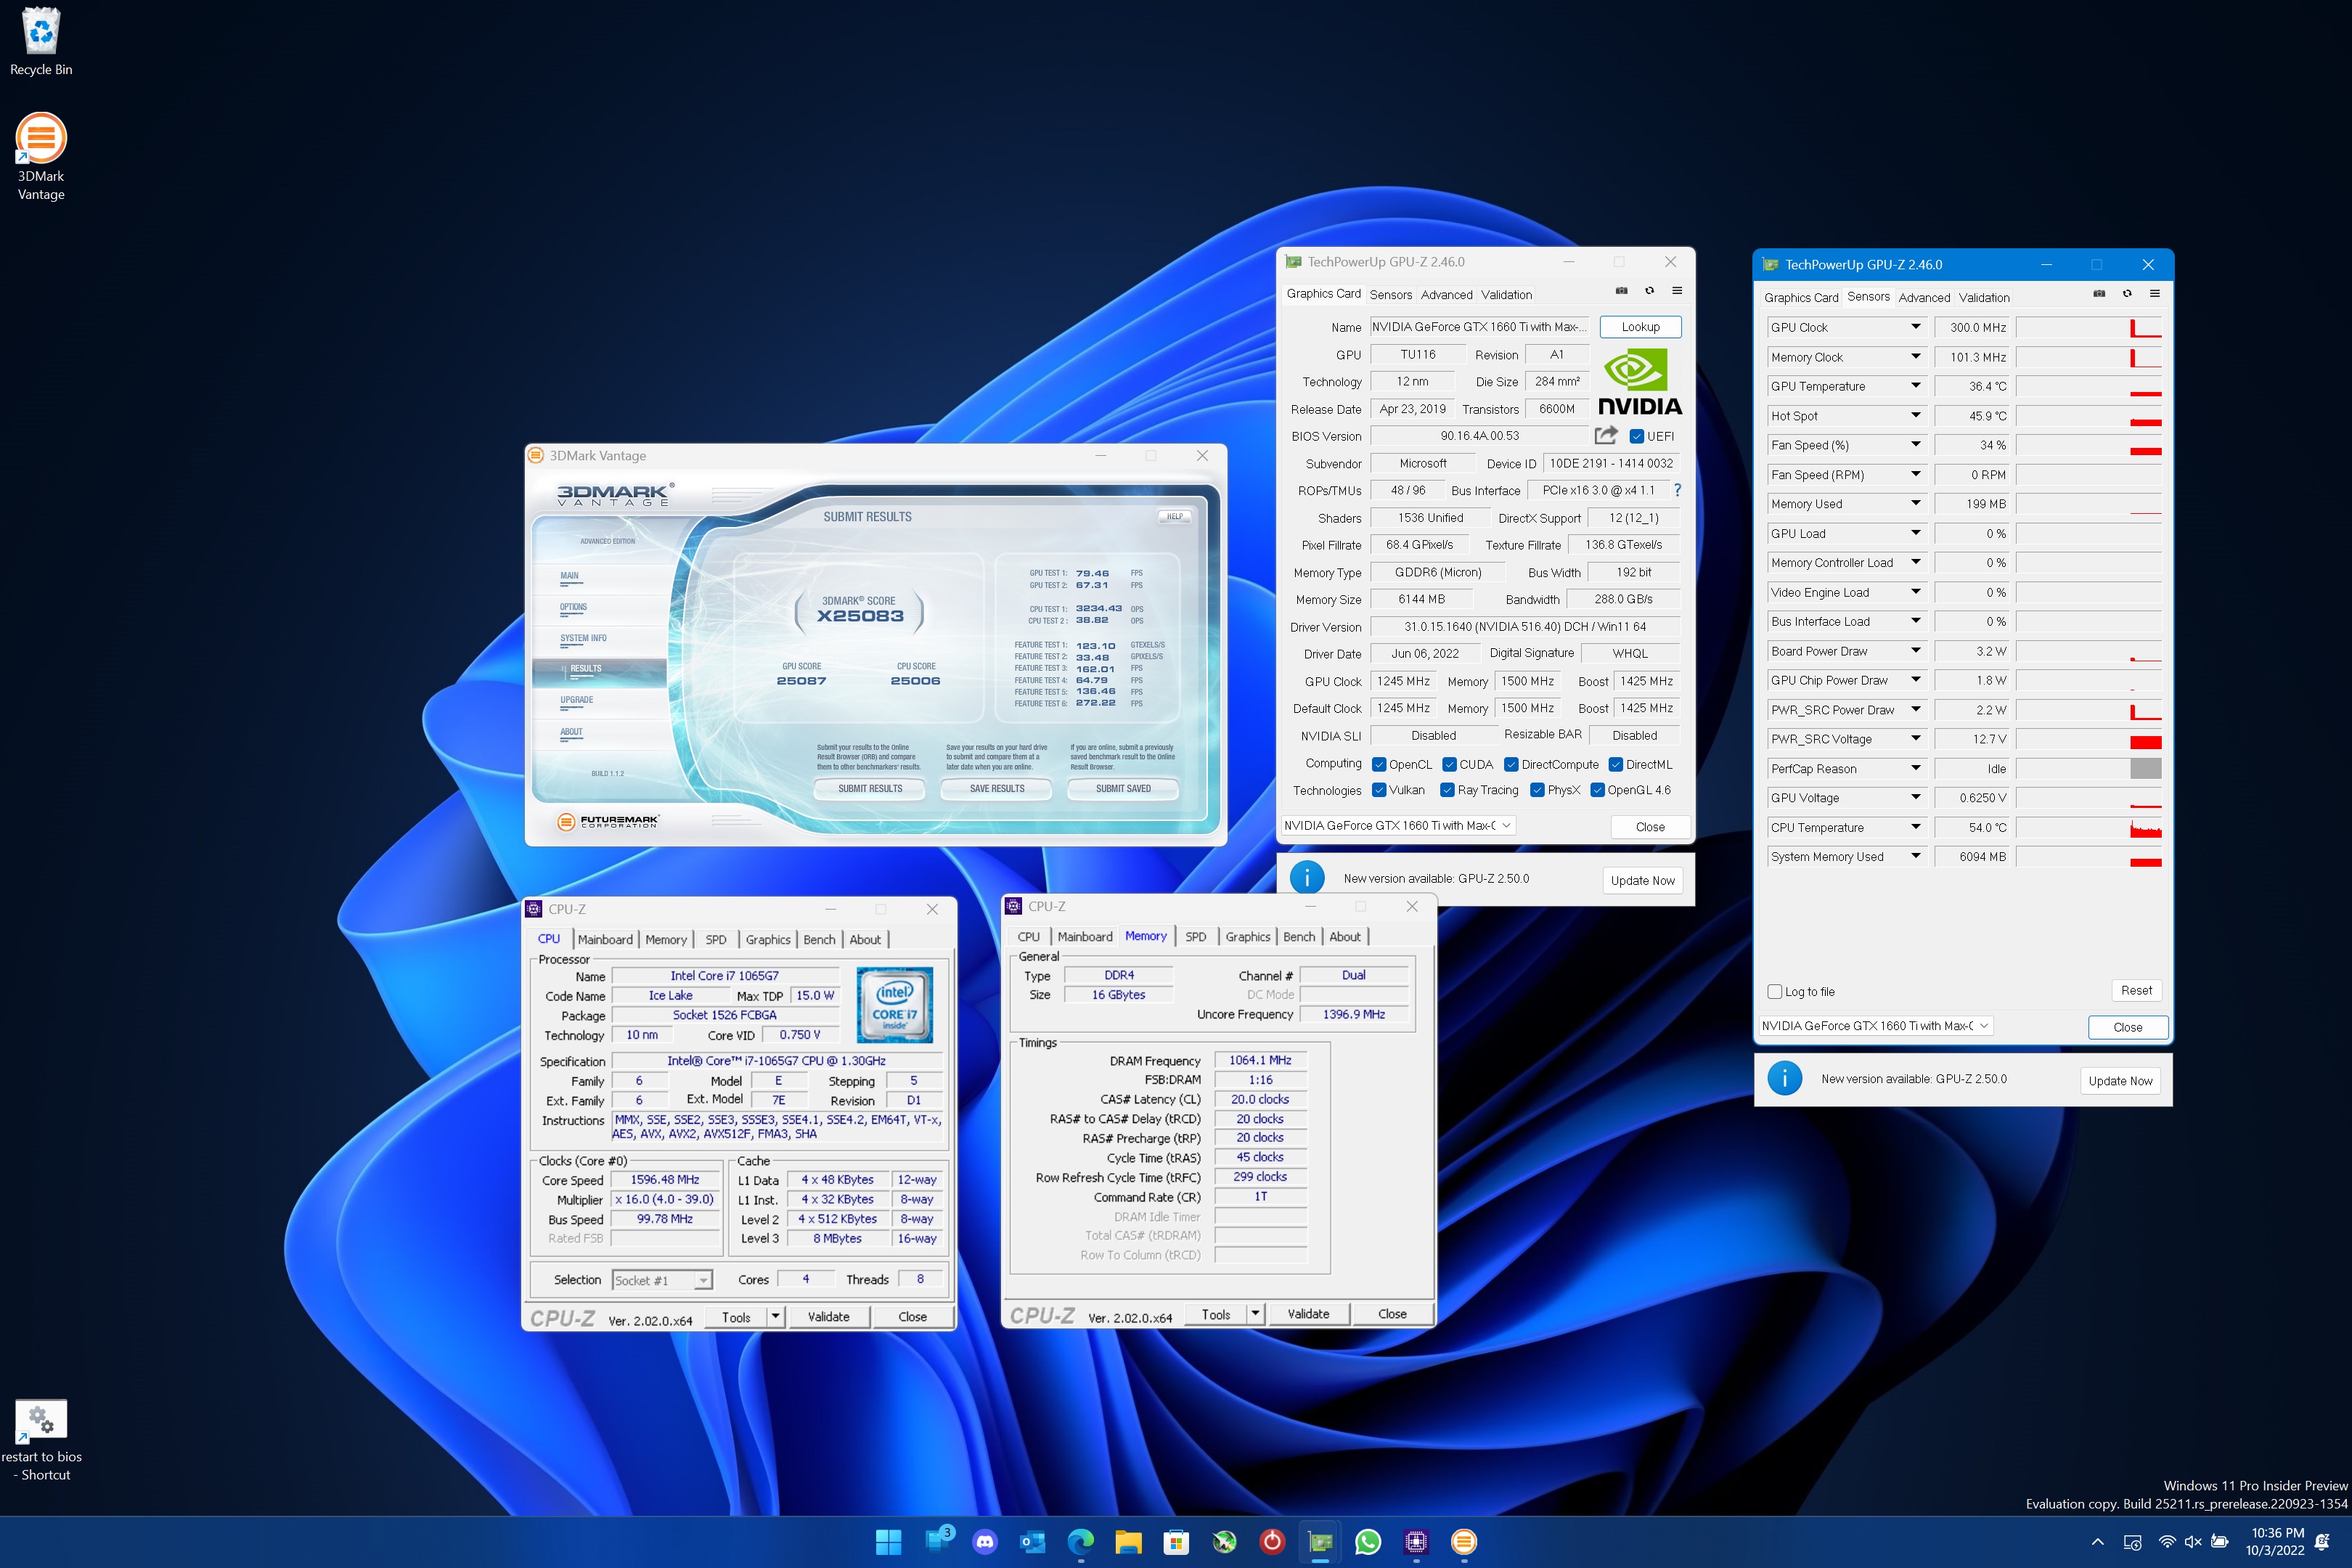2352x1568 pixels.
Task: Open the Socket #1 selection dropdown in CPU-Z
Action: pos(662,1280)
